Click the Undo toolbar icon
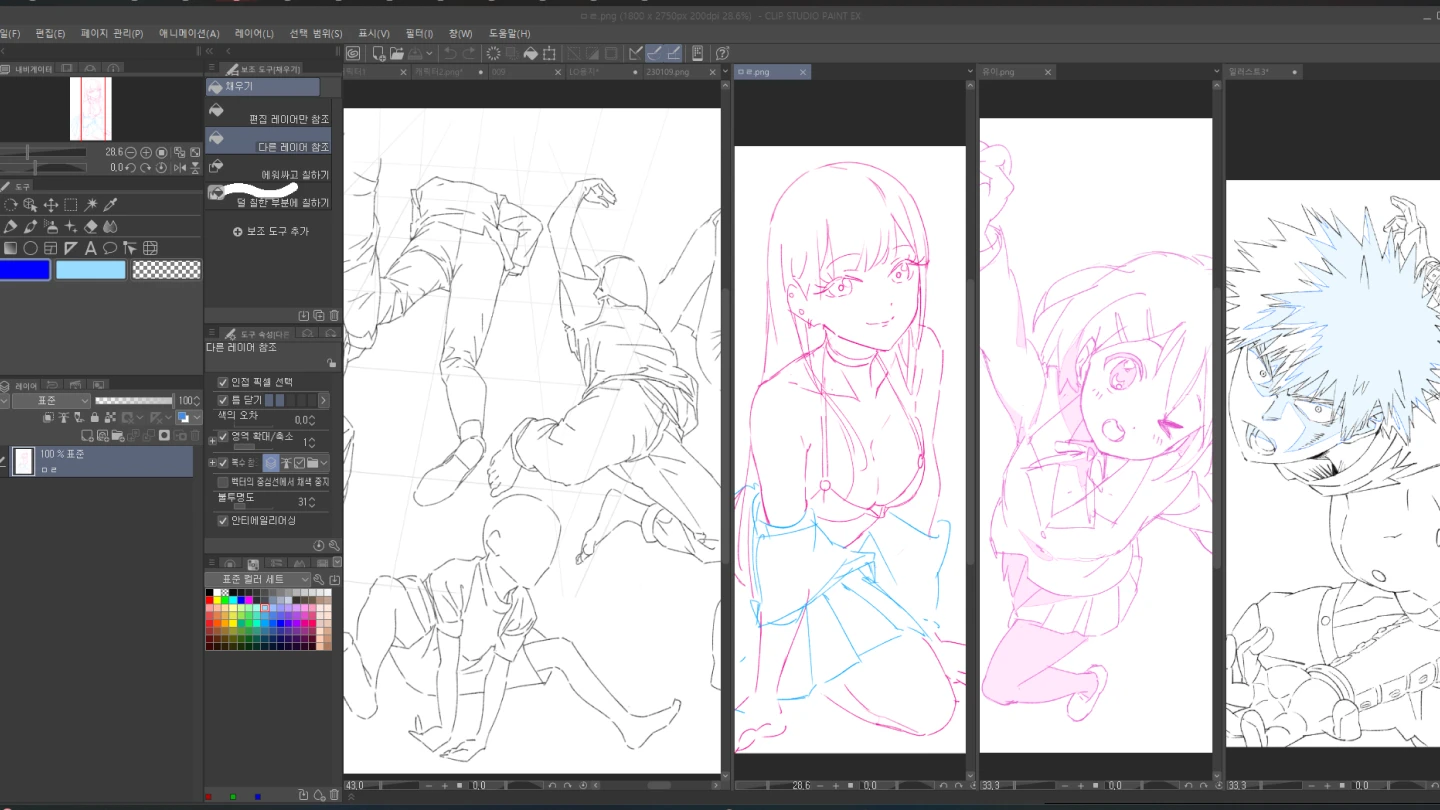Screen dimensions: 1440x810 450,53
